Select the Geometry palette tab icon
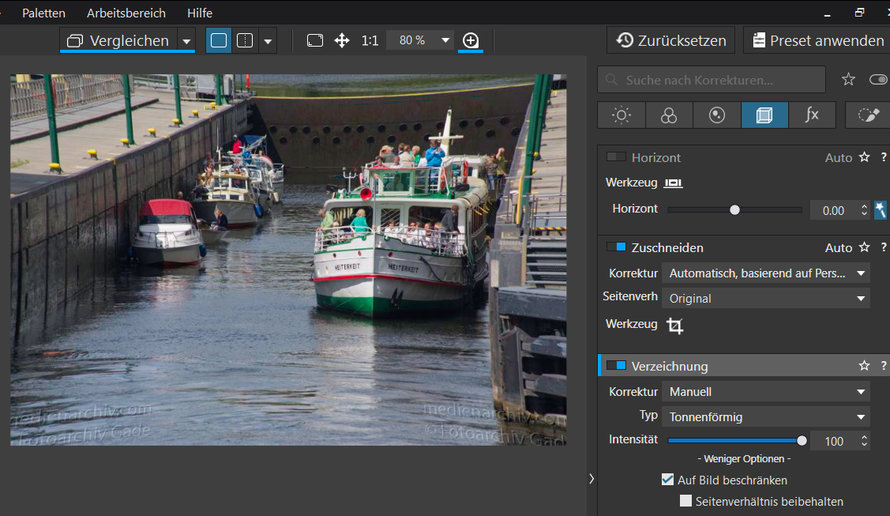Screen dimensions: 890x516 [765, 115]
